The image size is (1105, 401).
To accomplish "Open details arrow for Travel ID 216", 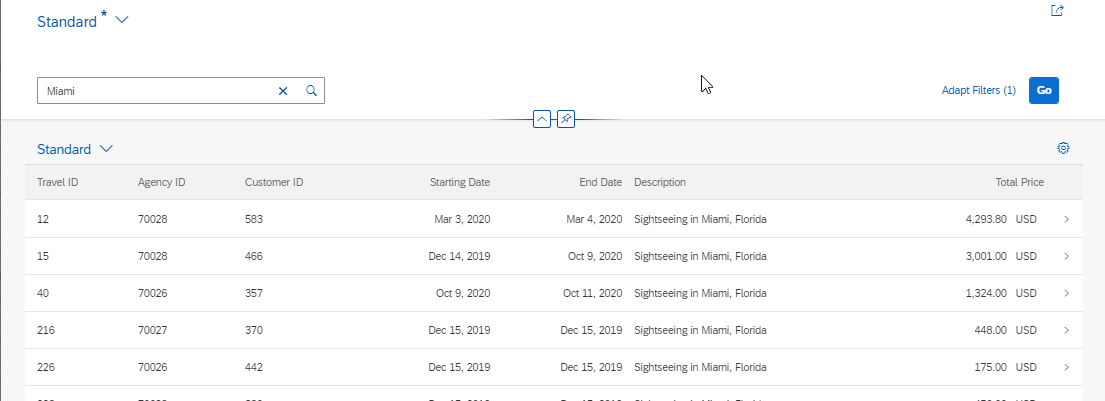I will point(1066,330).
